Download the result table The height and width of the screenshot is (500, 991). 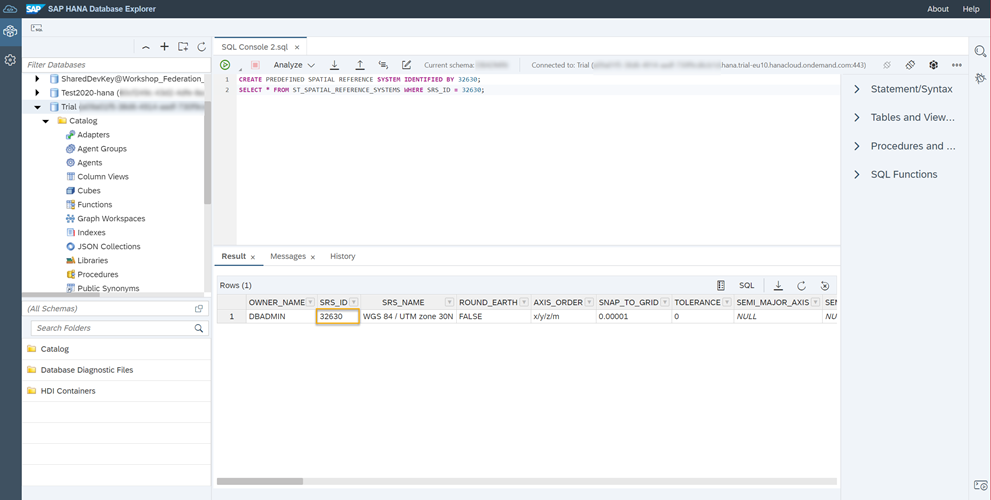tap(778, 285)
